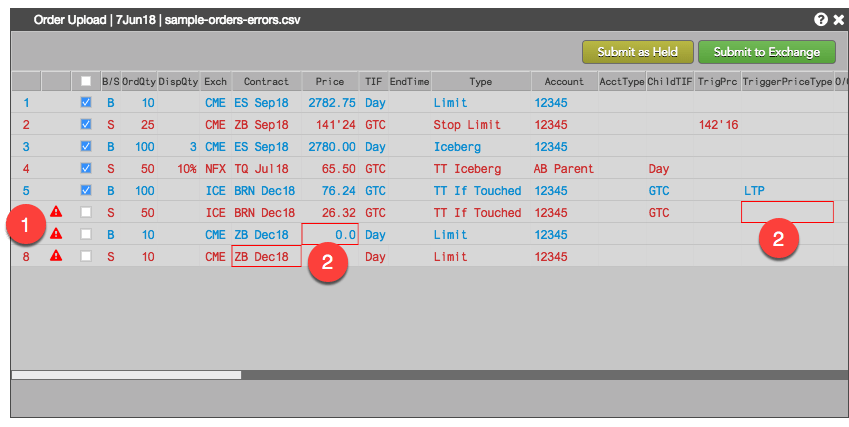Screen dimensions: 849x427
Task: Toggle the select-all header checkbox
Action: click(86, 81)
